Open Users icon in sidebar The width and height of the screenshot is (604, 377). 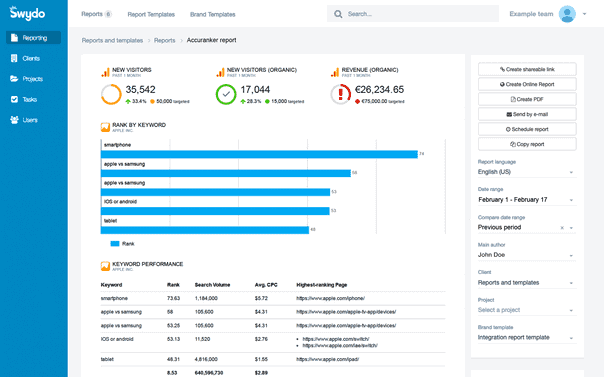click(14, 120)
